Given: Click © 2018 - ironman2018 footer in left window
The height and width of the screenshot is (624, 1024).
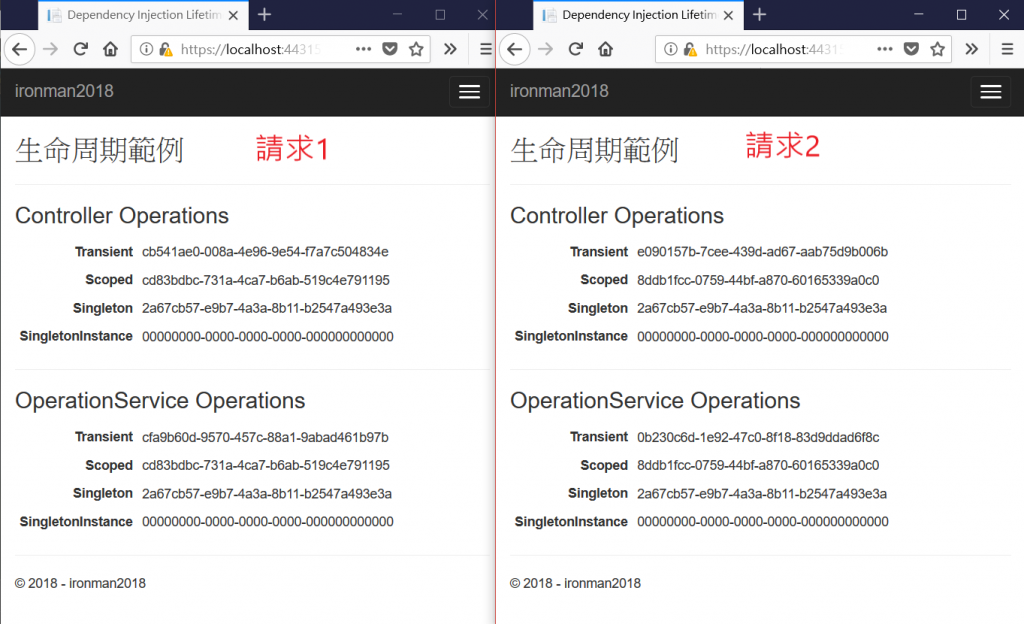Looking at the screenshot, I should tap(80, 583).
